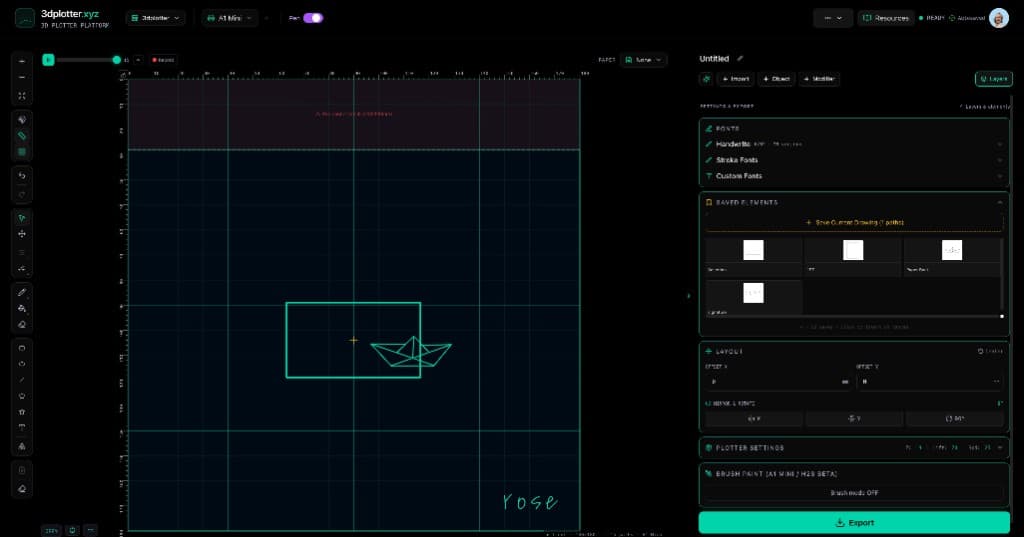Click the Offset Y input field
The width and height of the screenshot is (1024, 537).
(930, 382)
